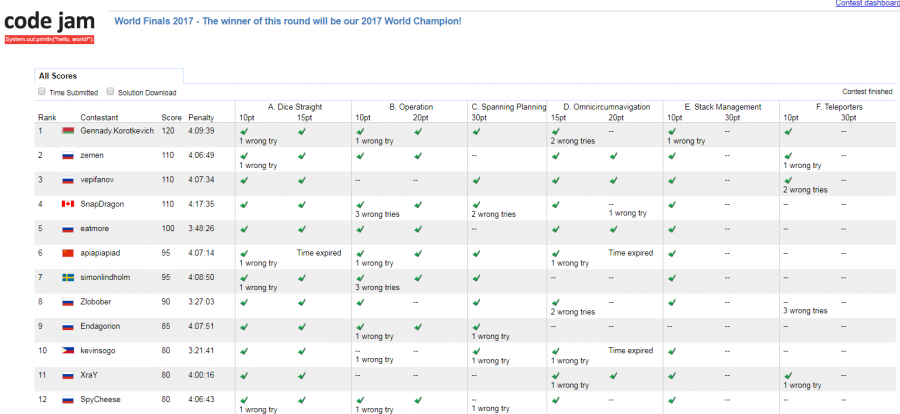900x414 pixels.
Task: Click Gennady's Spanning Planning 30pt green checkmark
Action: (x=476, y=131)
